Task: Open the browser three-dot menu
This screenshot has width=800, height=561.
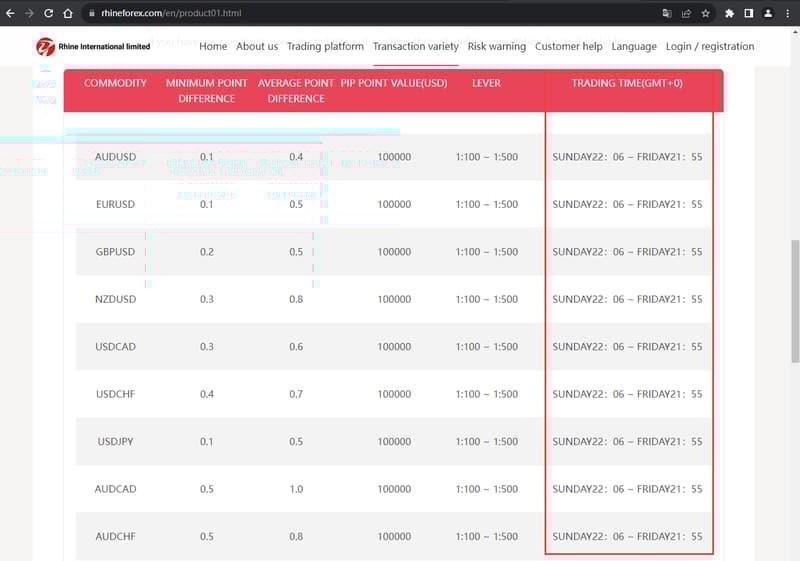Action: point(787,13)
